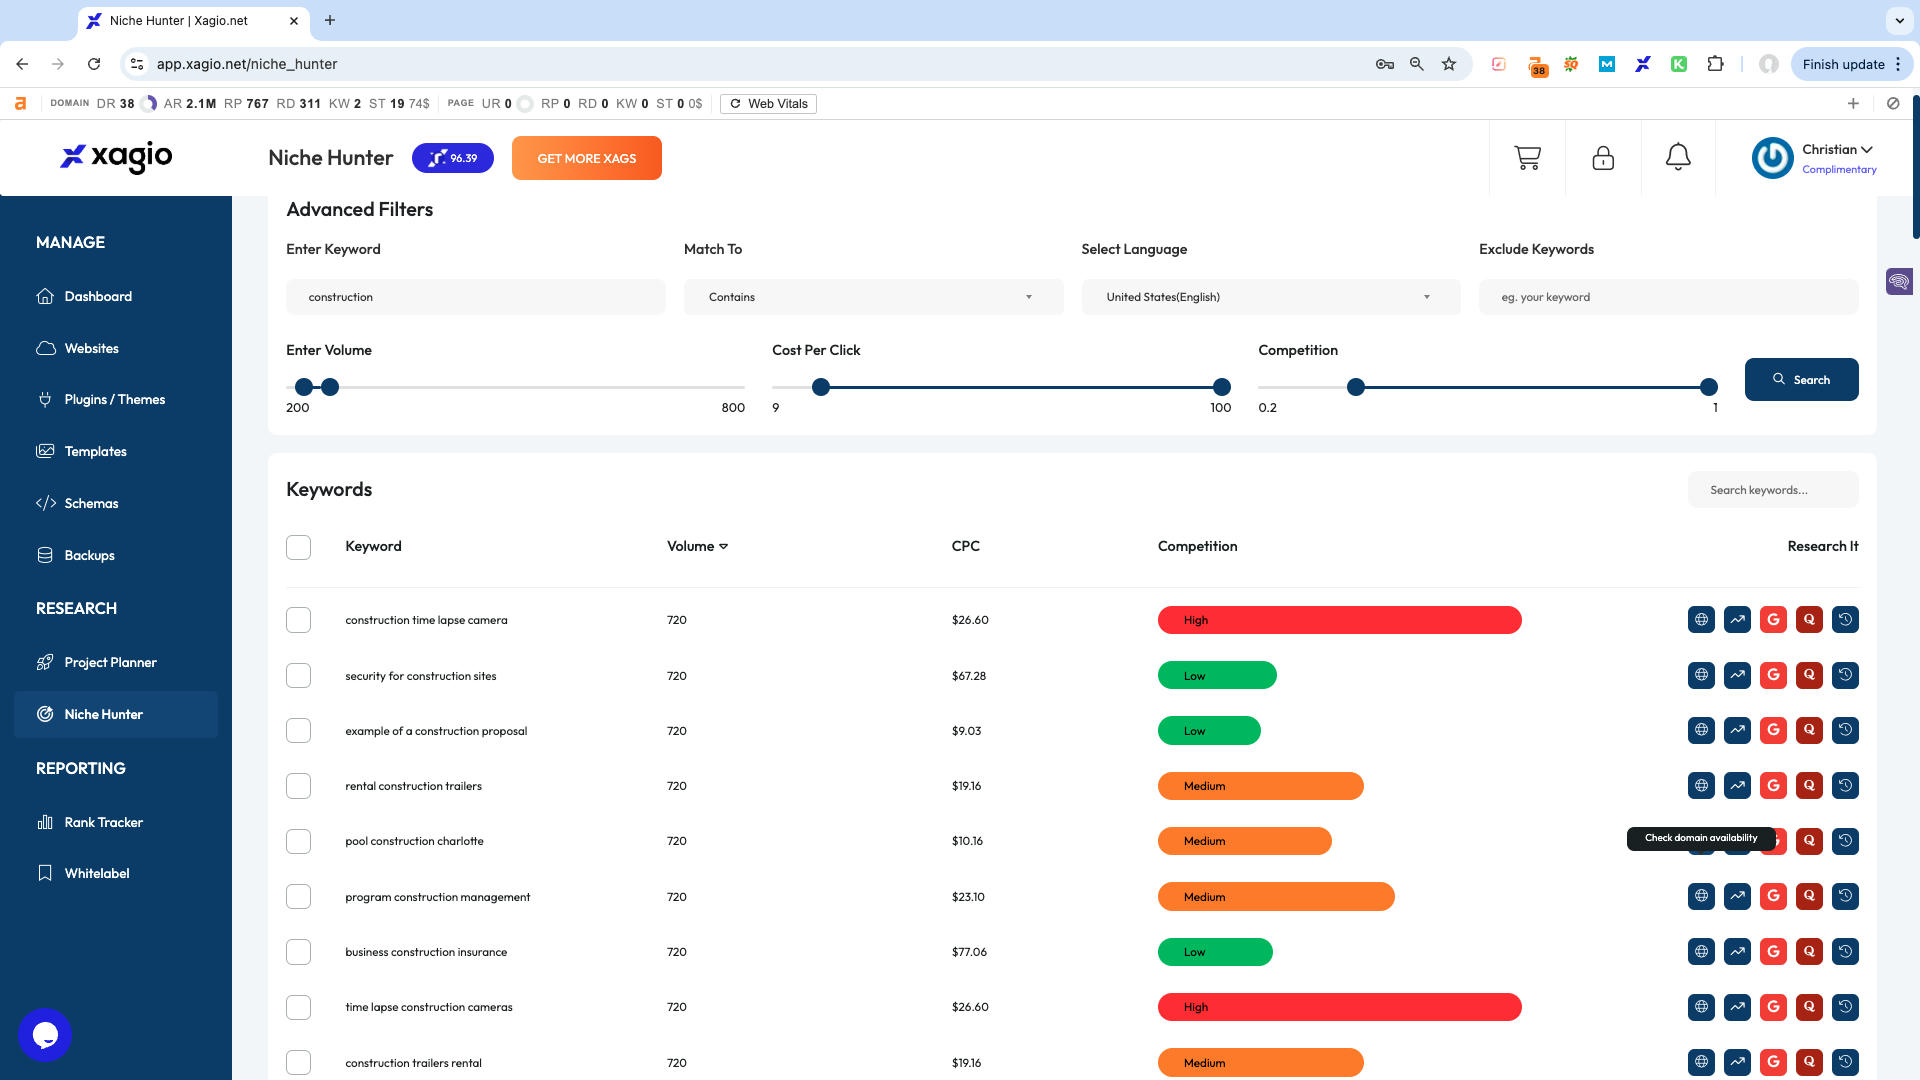Open the chat support bubble

[45, 1035]
